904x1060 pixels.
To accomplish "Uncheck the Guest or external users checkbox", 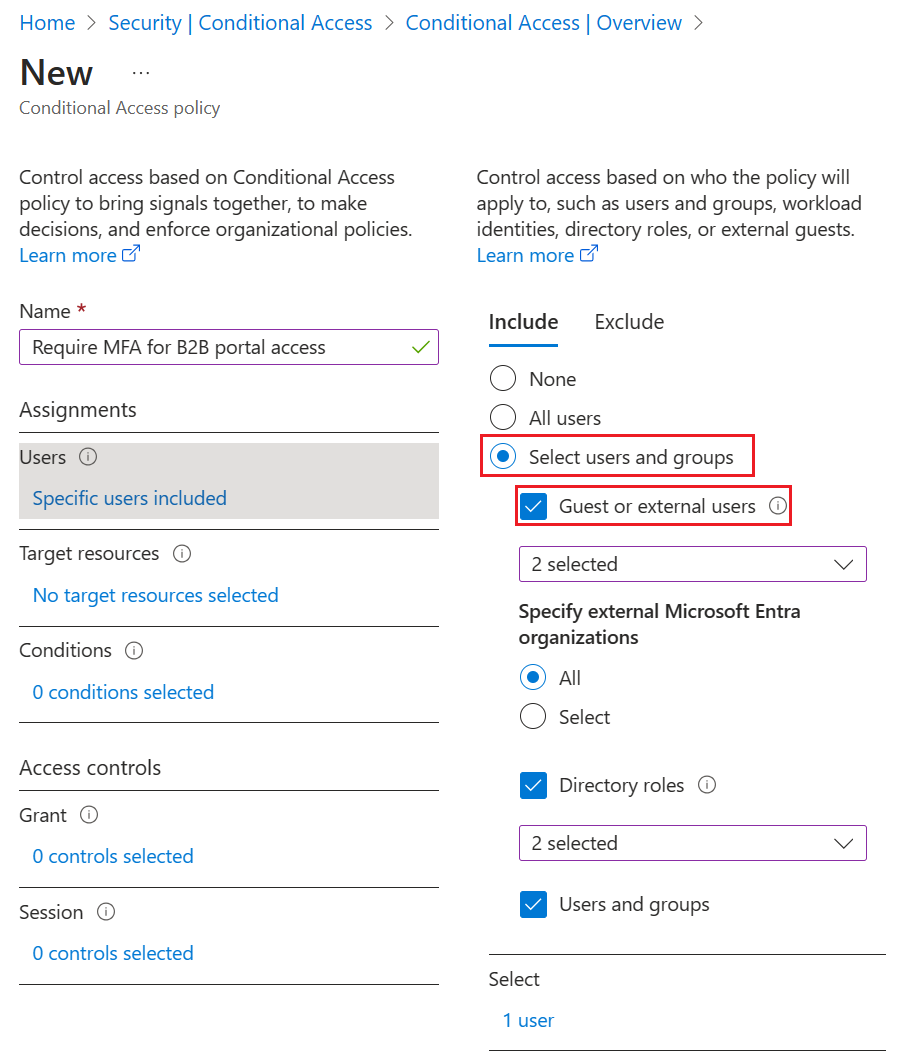I will coord(534,506).
